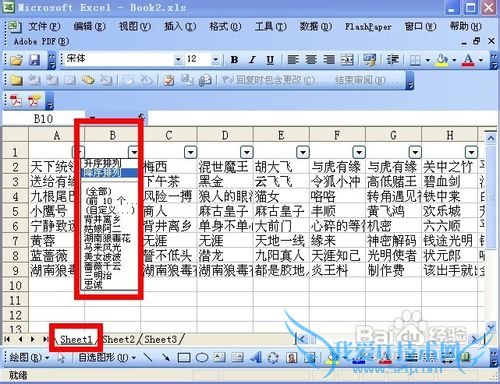Viewport: 500px width, 384px height.
Task: Select the Line drawing tool
Action: pyautogui.click(x=148, y=357)
